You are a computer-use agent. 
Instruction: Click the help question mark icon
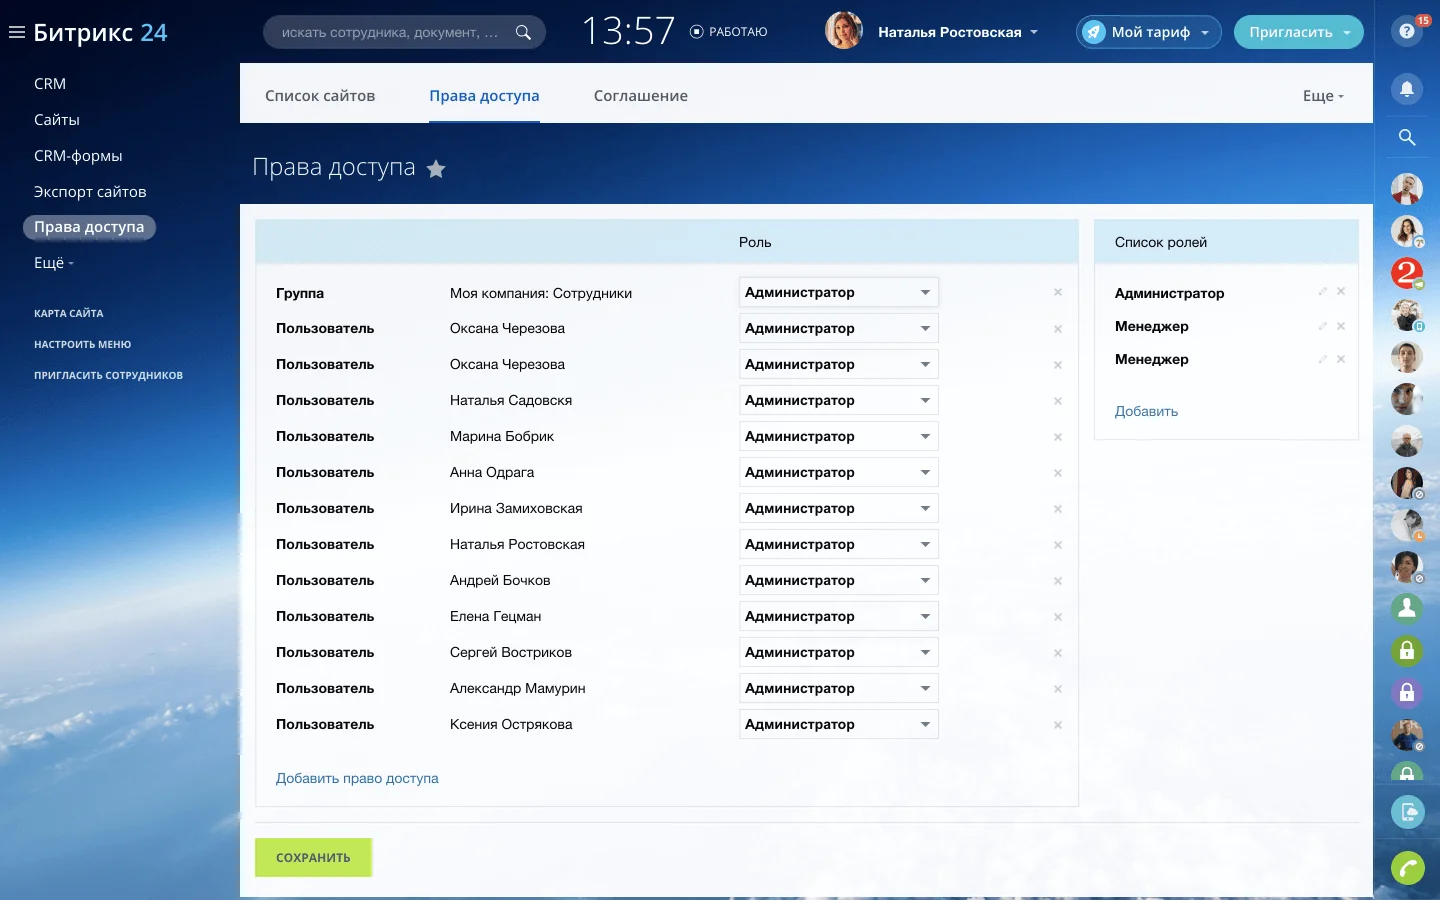click(x=1406, y=32)
